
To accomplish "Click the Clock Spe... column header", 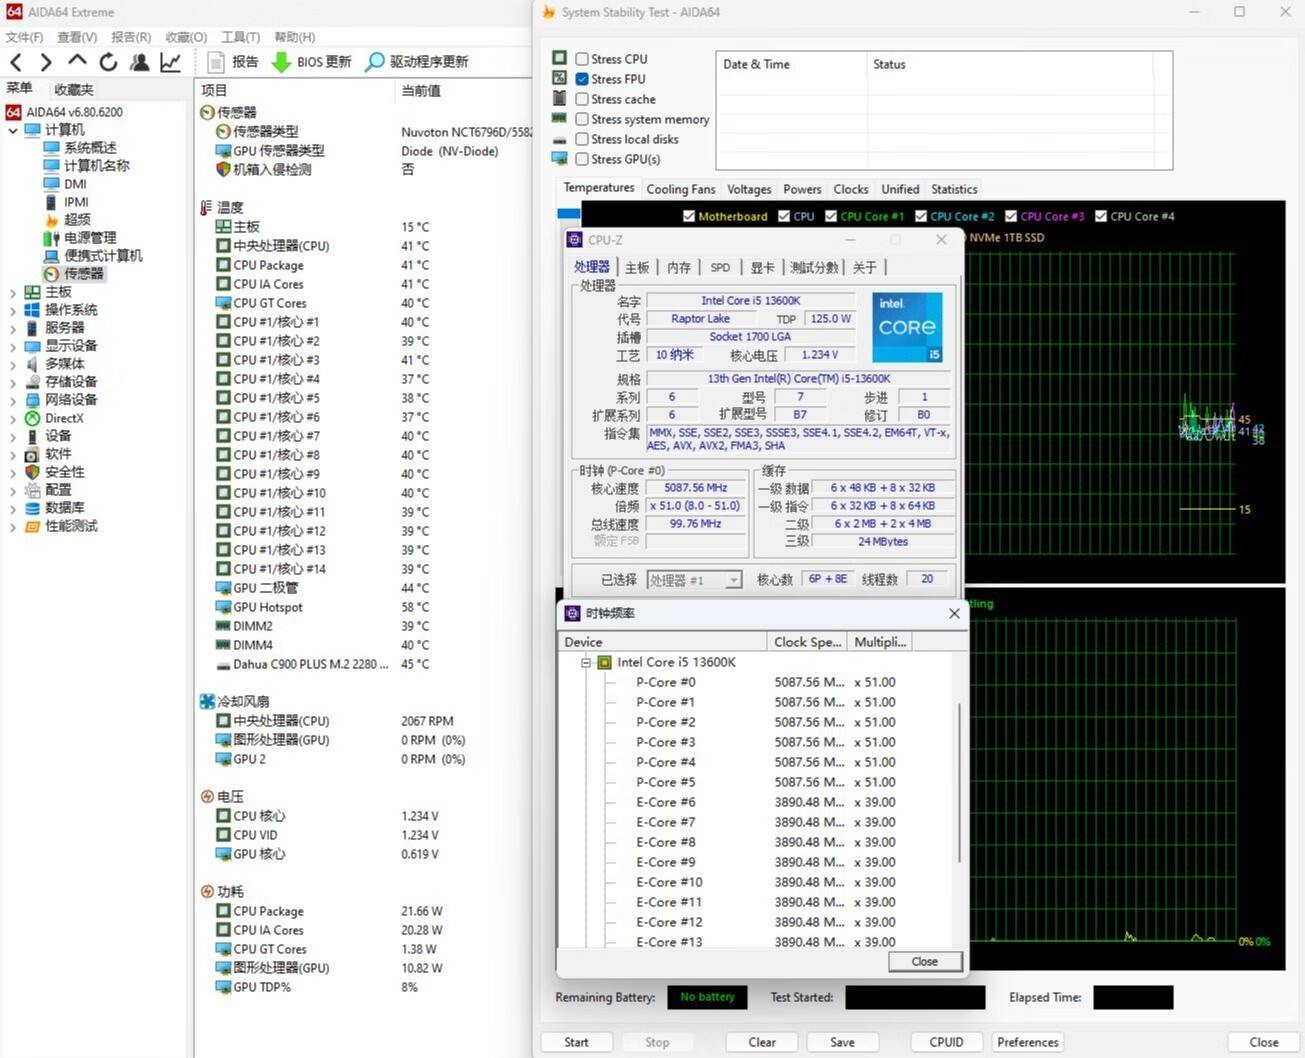I will tap(807, 642).
